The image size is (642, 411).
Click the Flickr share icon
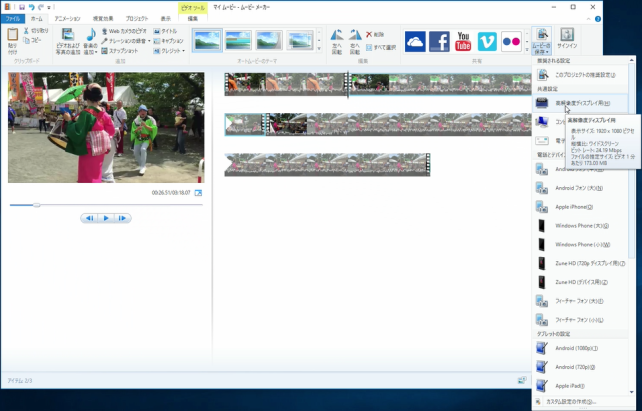click(x=512, y=41)
